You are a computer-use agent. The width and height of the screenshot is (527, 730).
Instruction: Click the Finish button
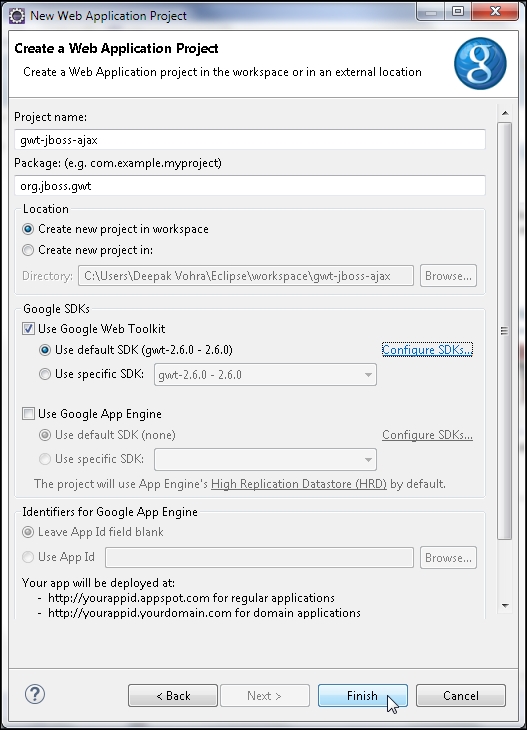[363, 696]
